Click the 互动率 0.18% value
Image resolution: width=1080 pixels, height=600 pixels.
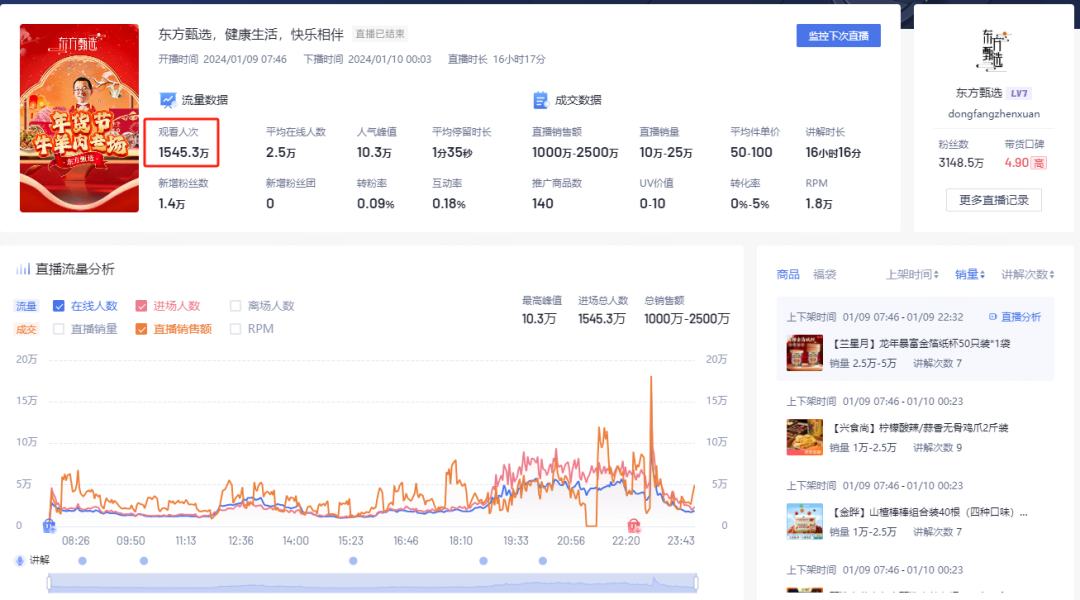click(x=448, y=204)
